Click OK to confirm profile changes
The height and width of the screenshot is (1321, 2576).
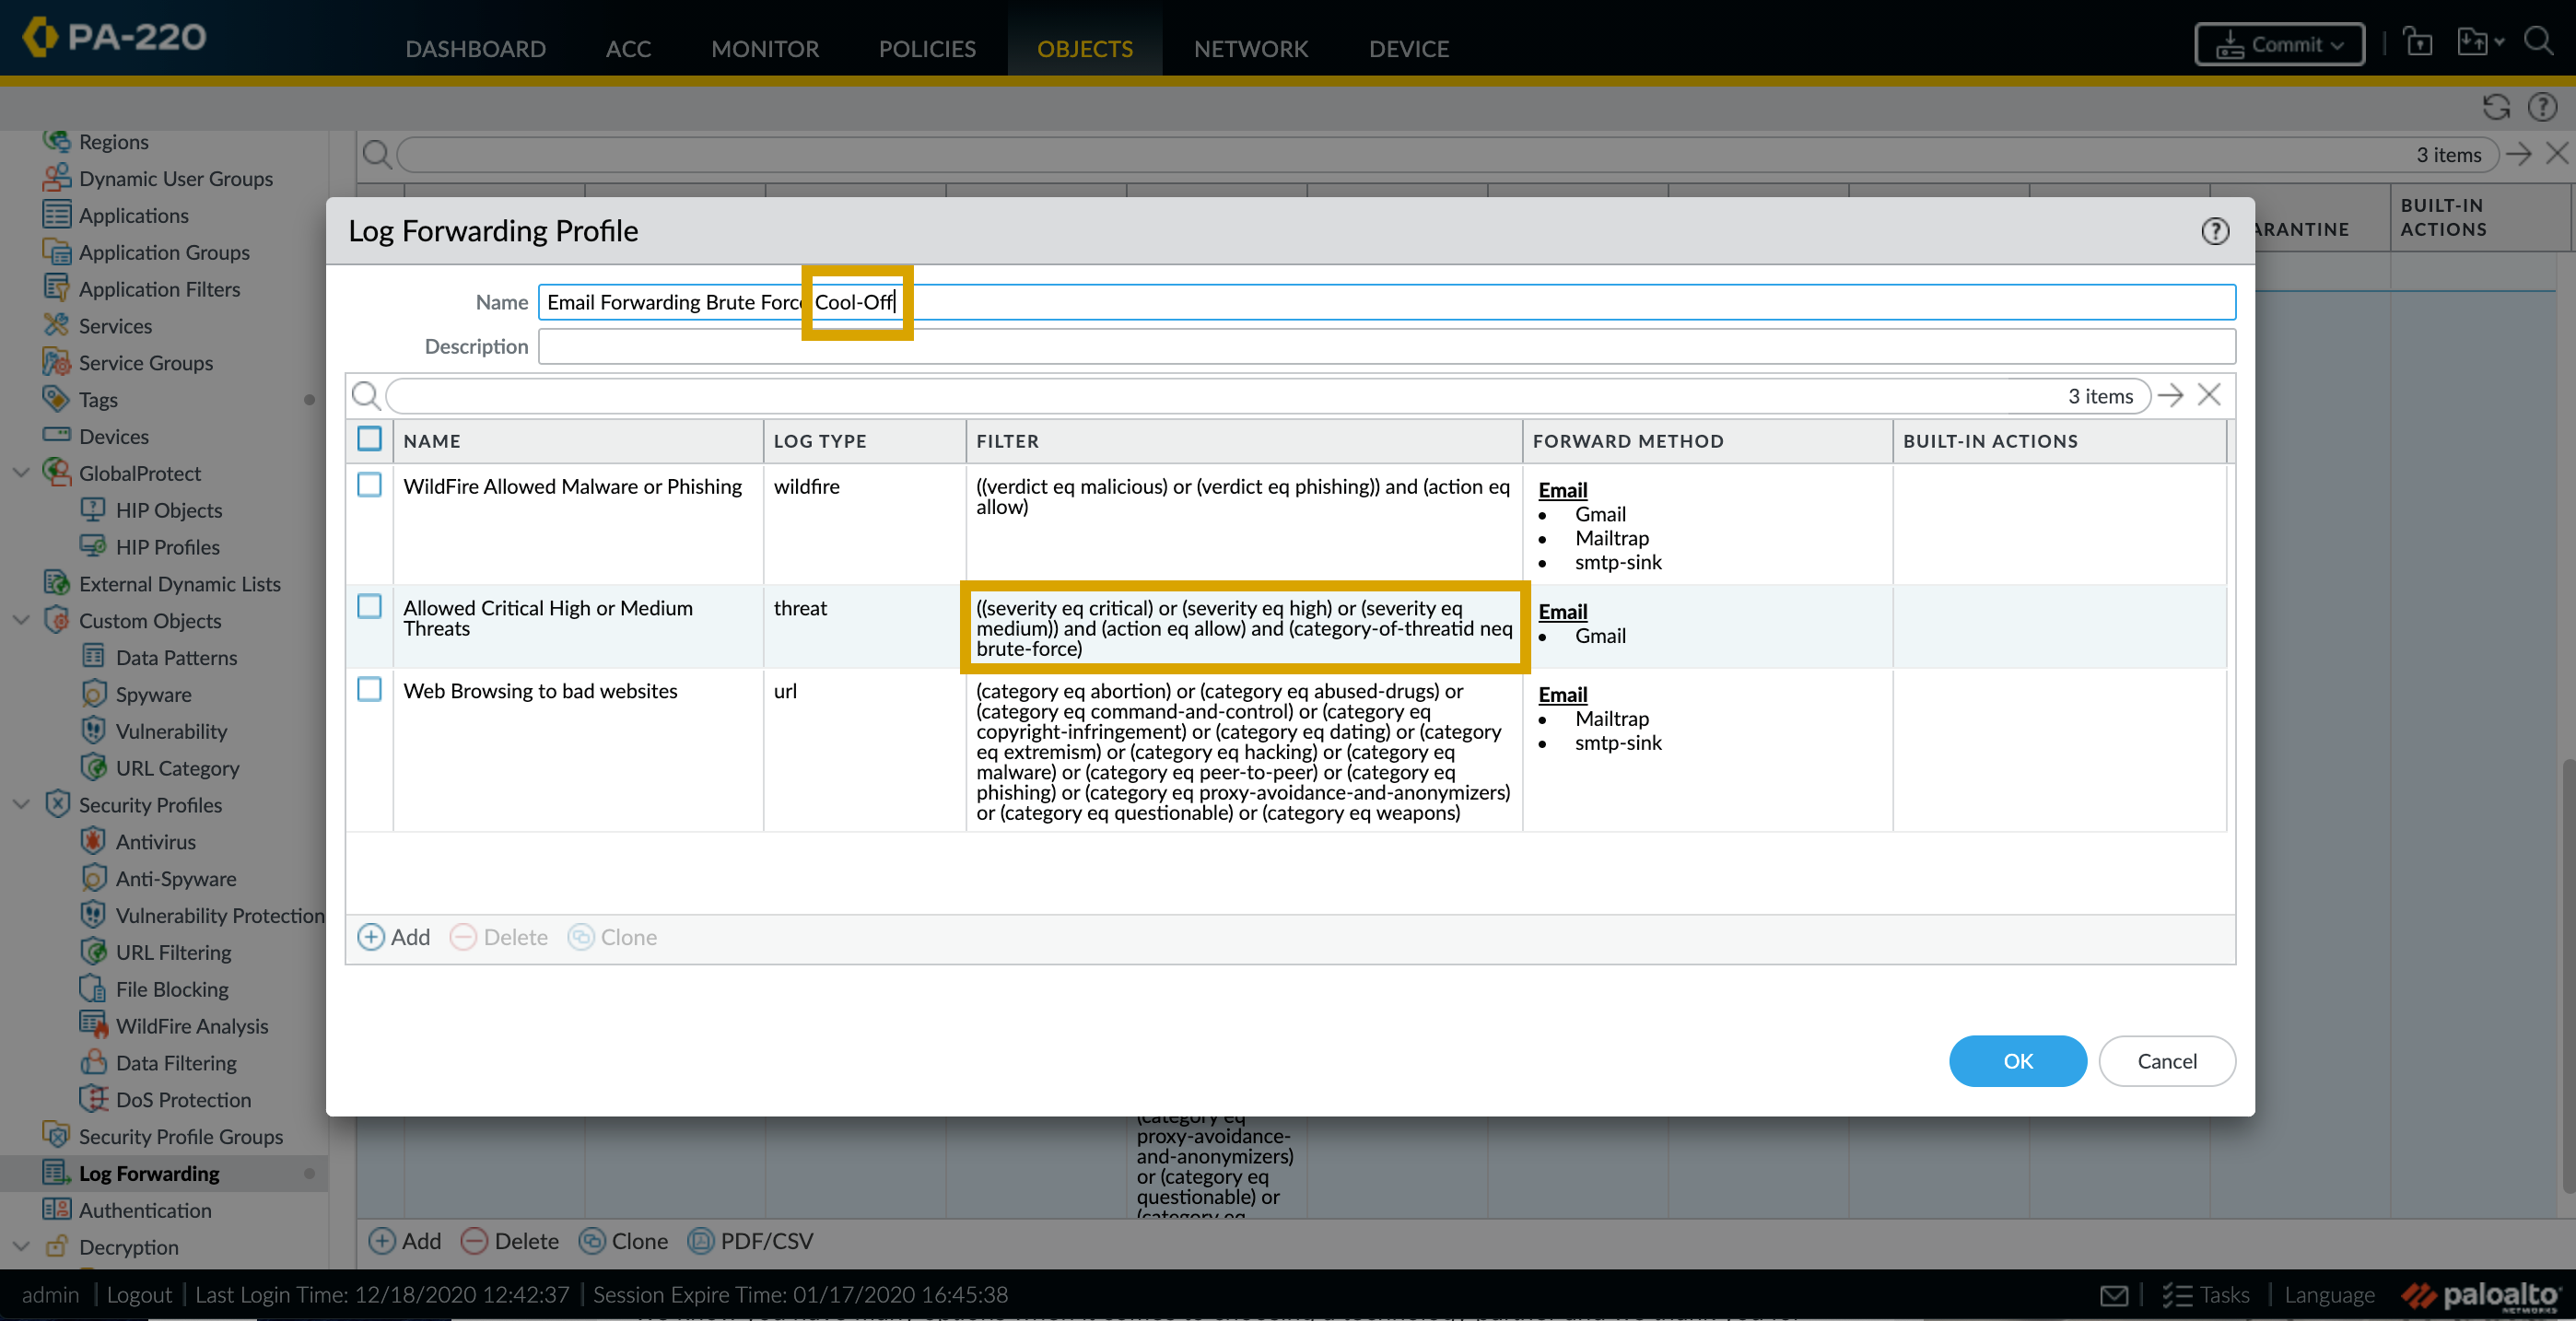2017,1059
